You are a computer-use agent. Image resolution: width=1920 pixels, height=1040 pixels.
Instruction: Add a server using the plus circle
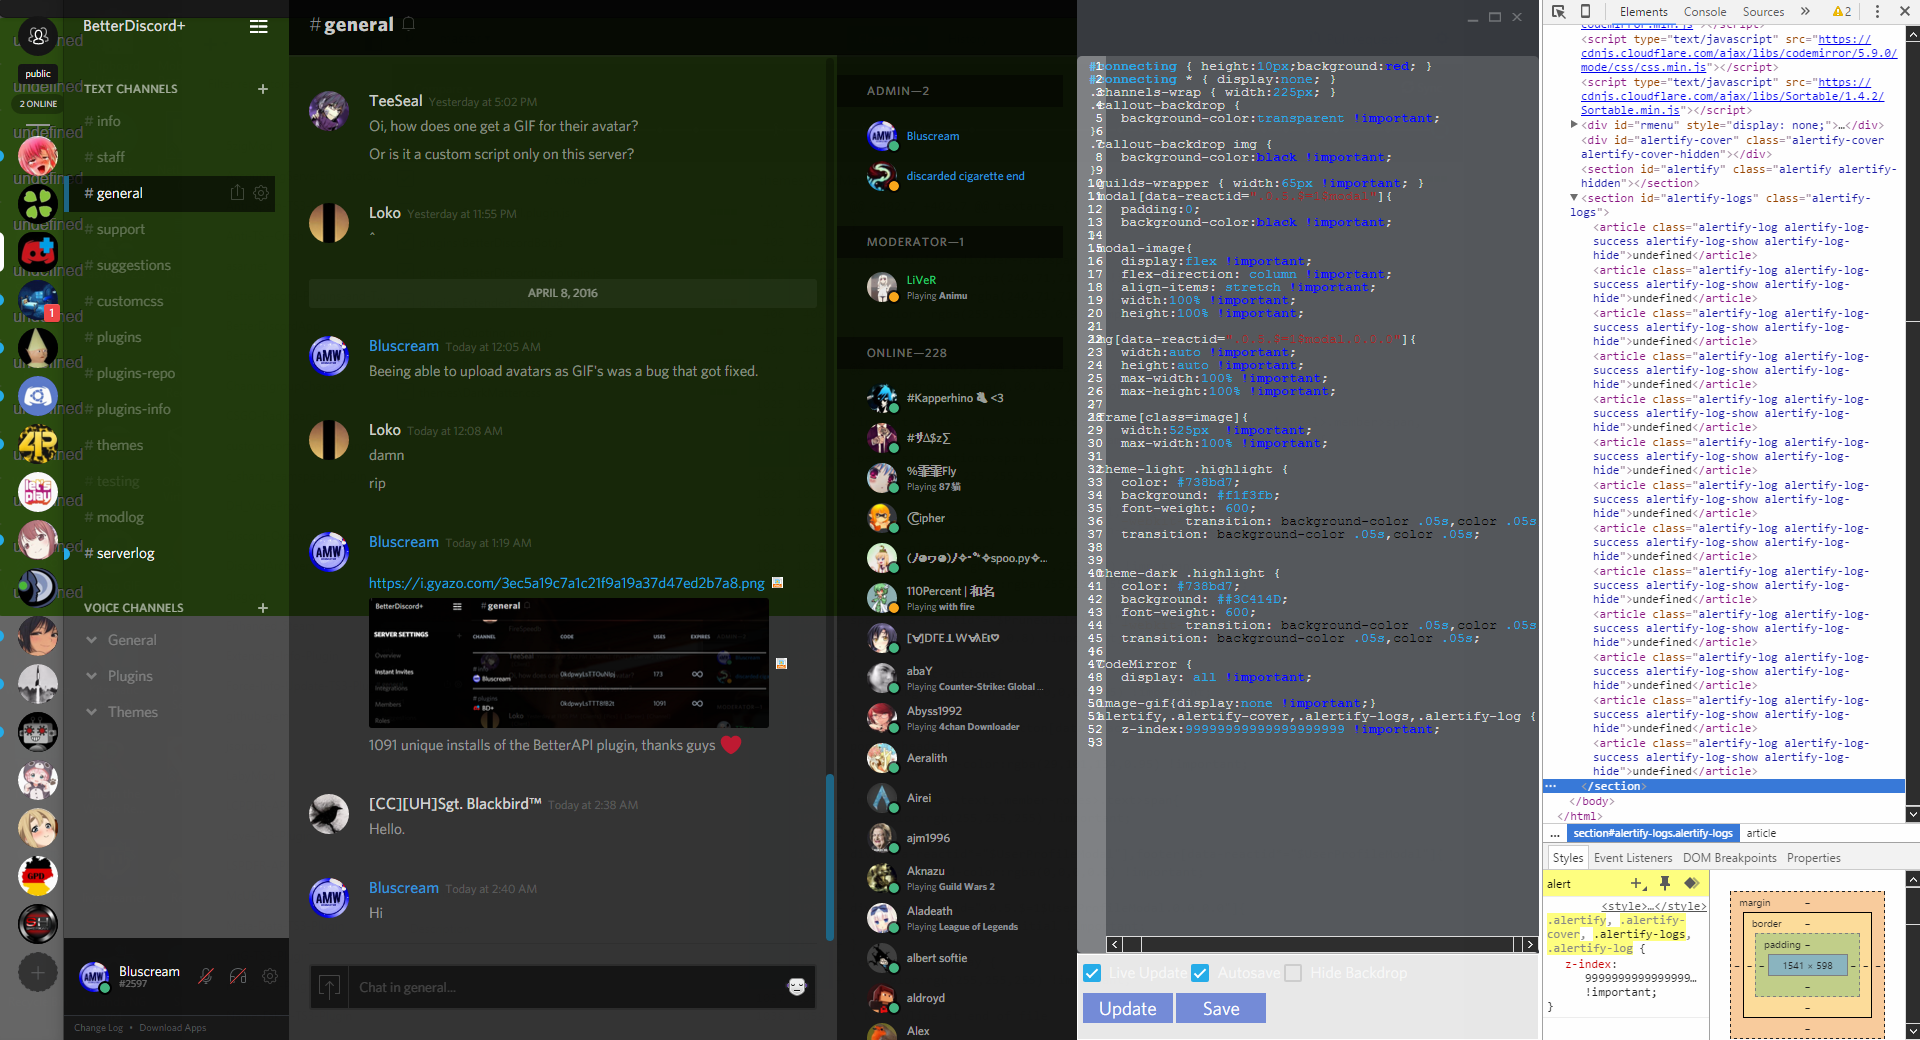pos(38,972)
